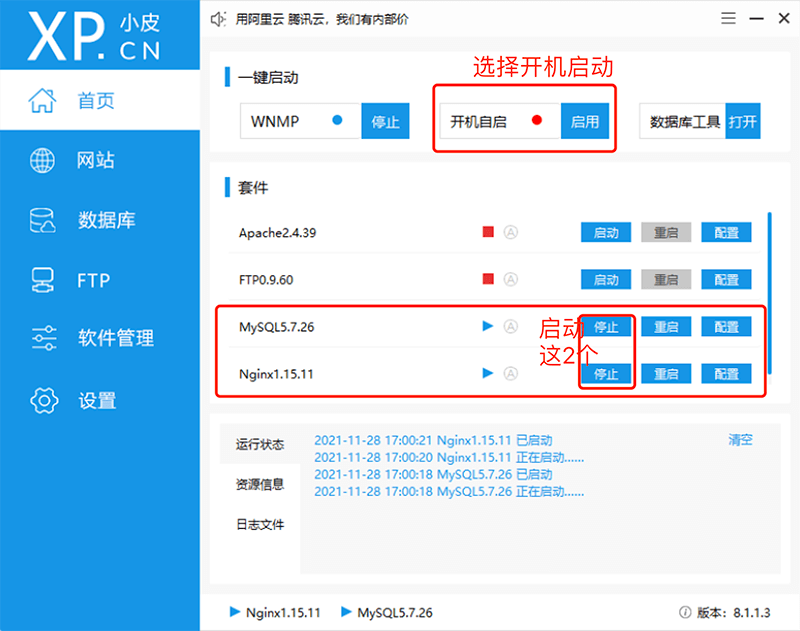The image size is (800, 631).
Task: Open 配置 for FTP0.9.60
Action: [x=727, y=279]
